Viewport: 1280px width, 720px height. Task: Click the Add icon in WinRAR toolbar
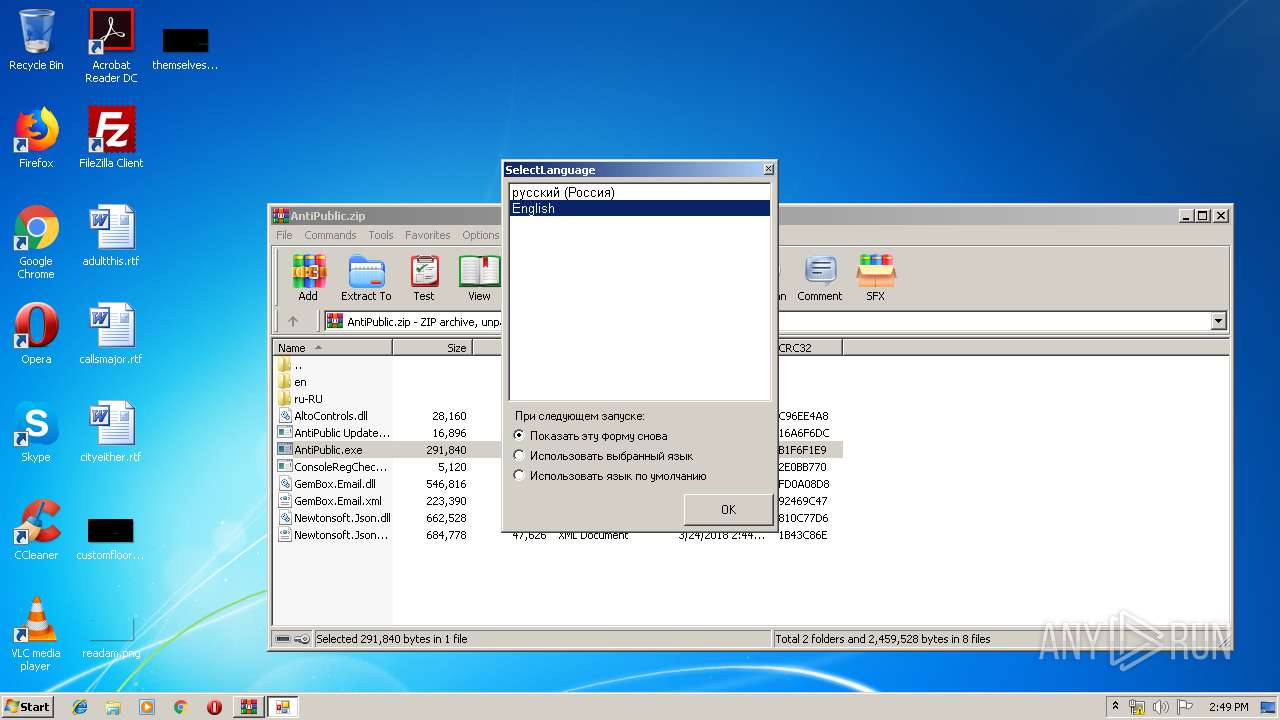tap(308, 278)
